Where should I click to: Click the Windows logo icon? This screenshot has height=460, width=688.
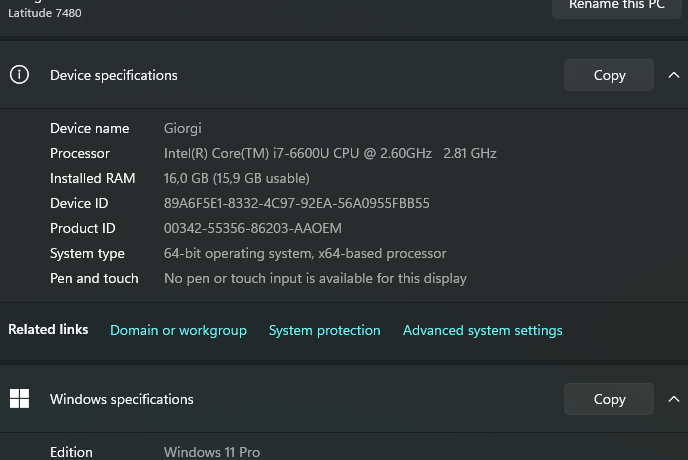[x=19, y=399]
